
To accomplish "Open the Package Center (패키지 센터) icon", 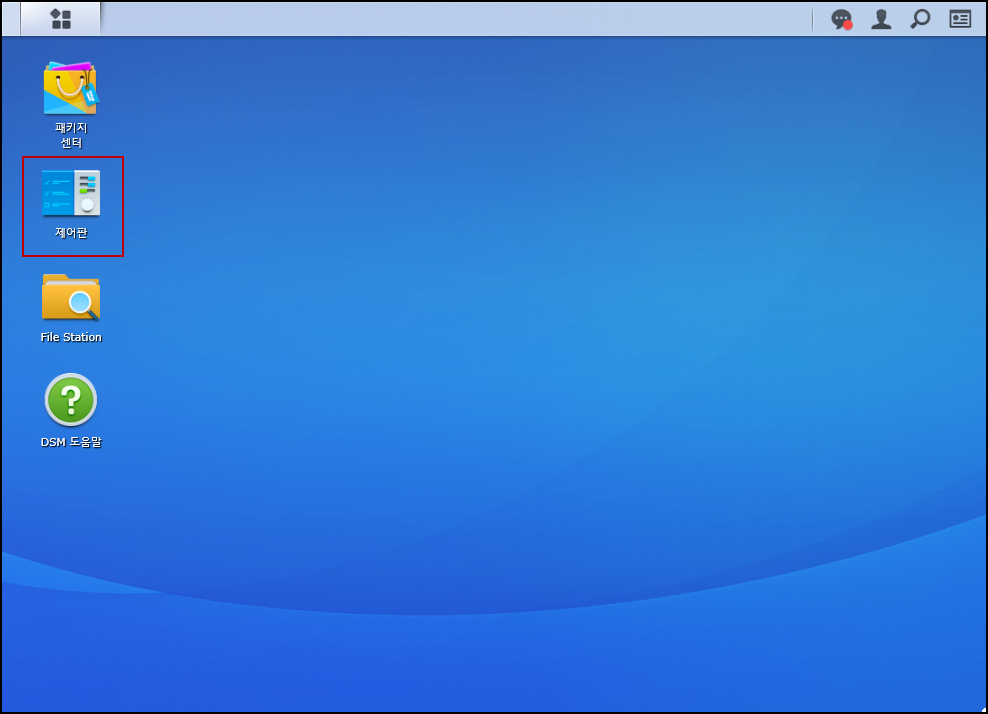I will point(71,104).
